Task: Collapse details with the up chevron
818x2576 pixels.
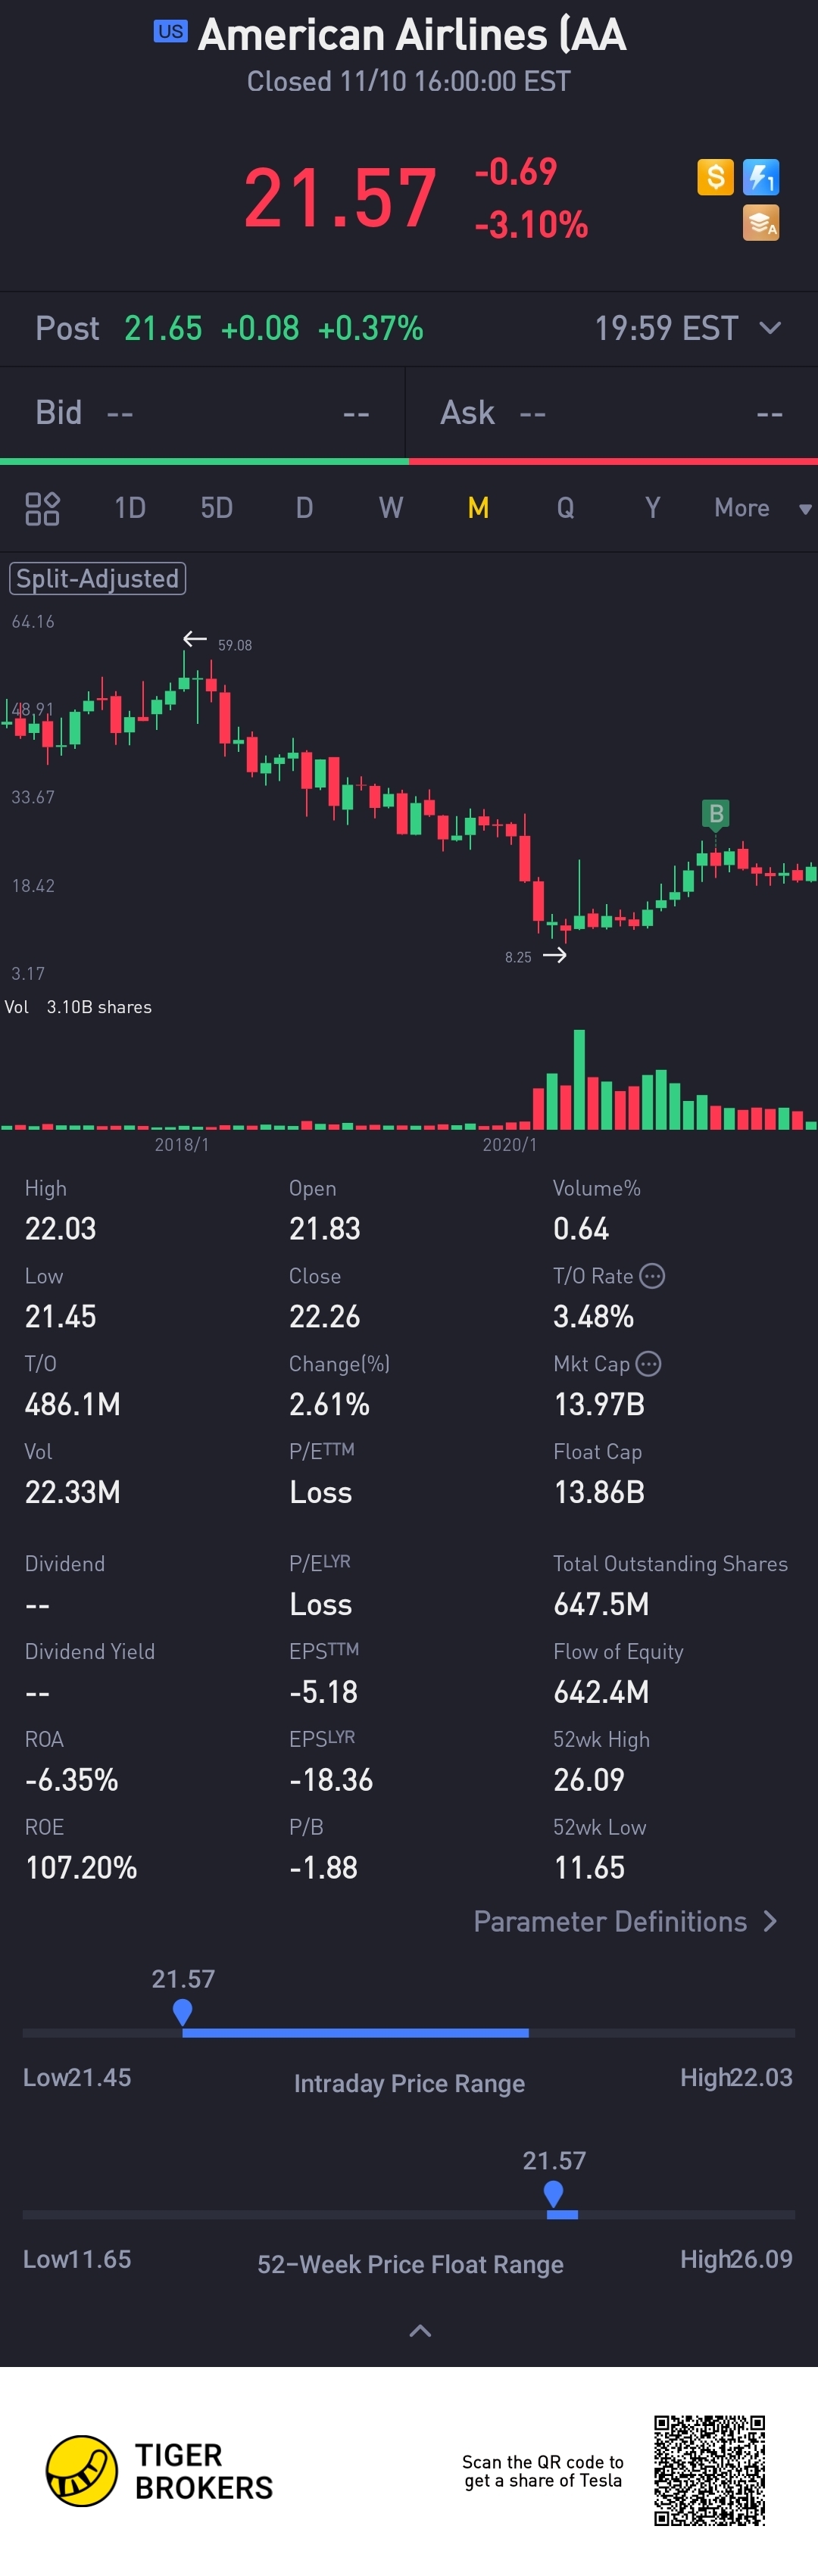Action: (421, 2331)
